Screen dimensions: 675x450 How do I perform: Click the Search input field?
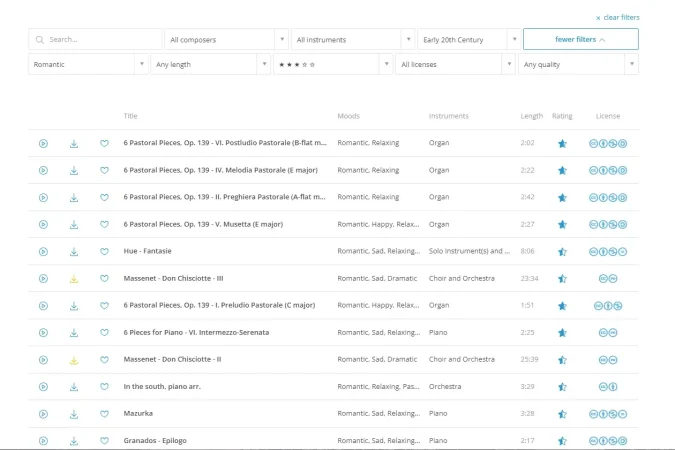pyautogui.click(x=95, y=40)
